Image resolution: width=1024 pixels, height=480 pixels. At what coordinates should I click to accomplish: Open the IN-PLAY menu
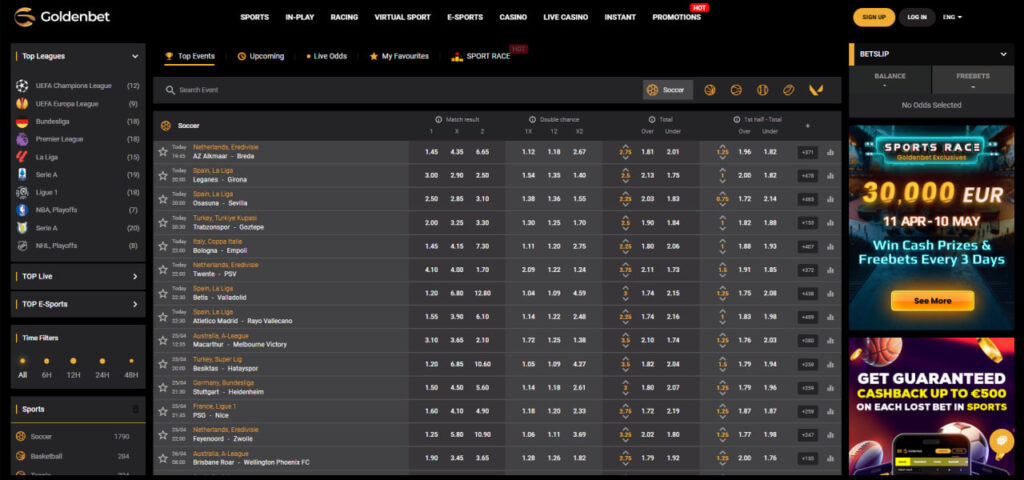pos(300,17)
